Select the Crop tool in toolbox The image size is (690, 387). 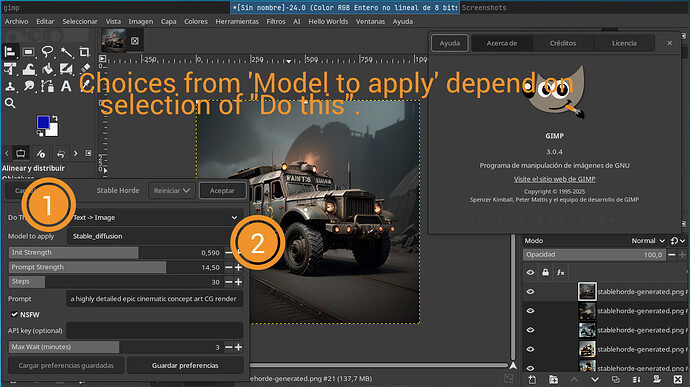84,52
